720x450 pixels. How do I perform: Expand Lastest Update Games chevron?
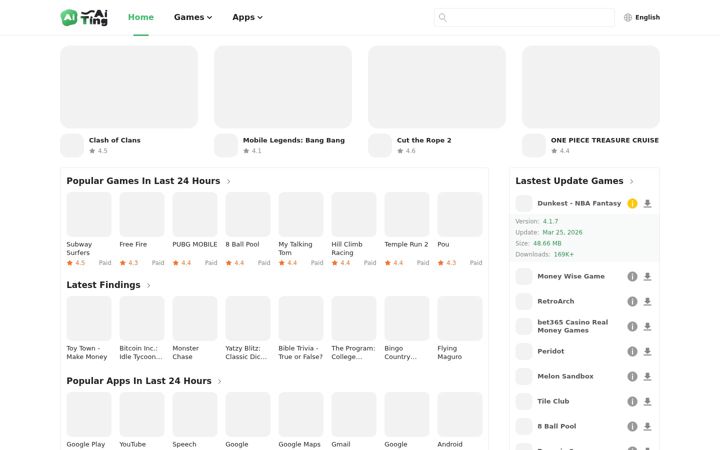pyautogui.click(x=631, y=181)
